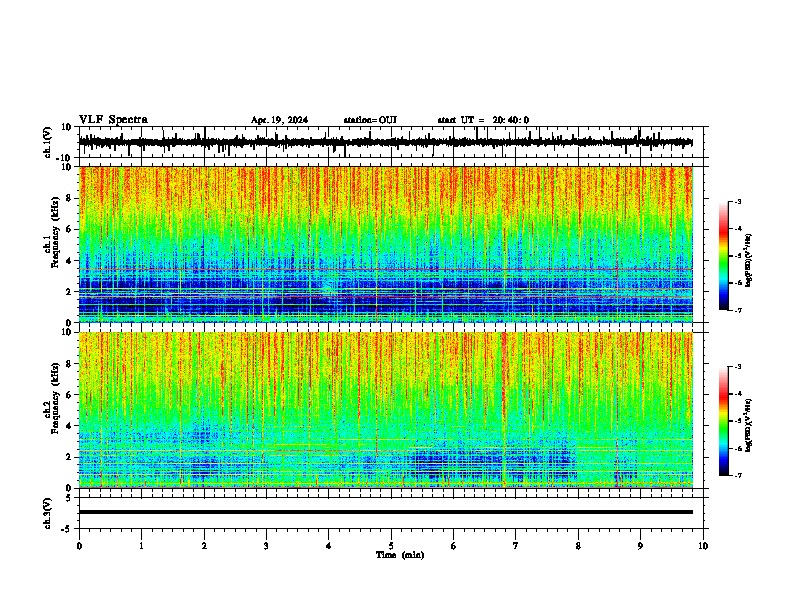Click the '2' tick on the time axis
792x612 pixels.
coord(204,546)
